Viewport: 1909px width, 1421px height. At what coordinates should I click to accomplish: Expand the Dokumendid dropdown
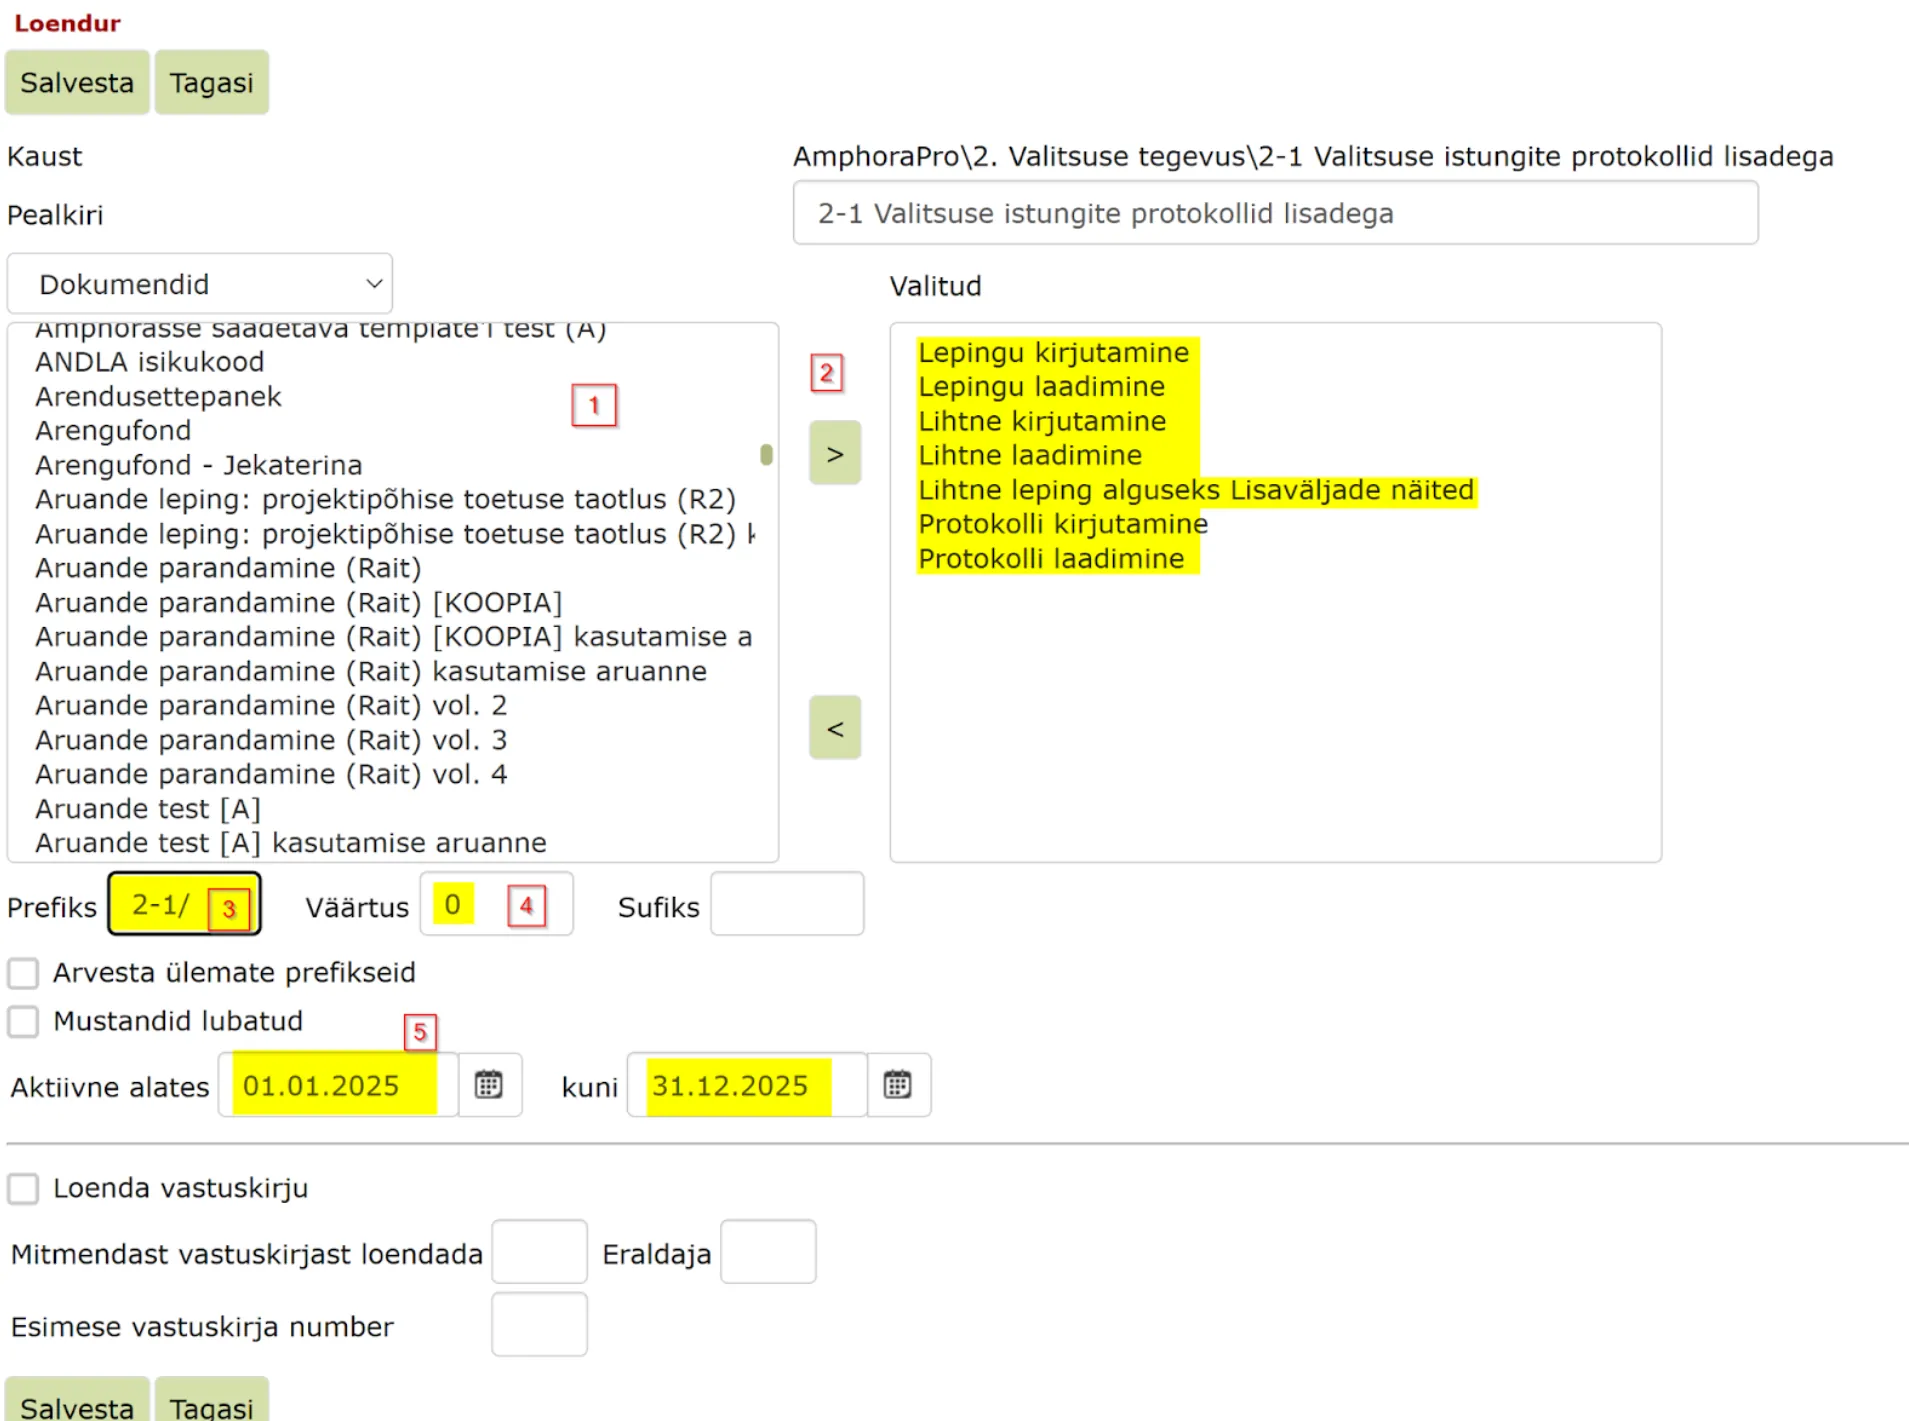click(x=200, y=284)
